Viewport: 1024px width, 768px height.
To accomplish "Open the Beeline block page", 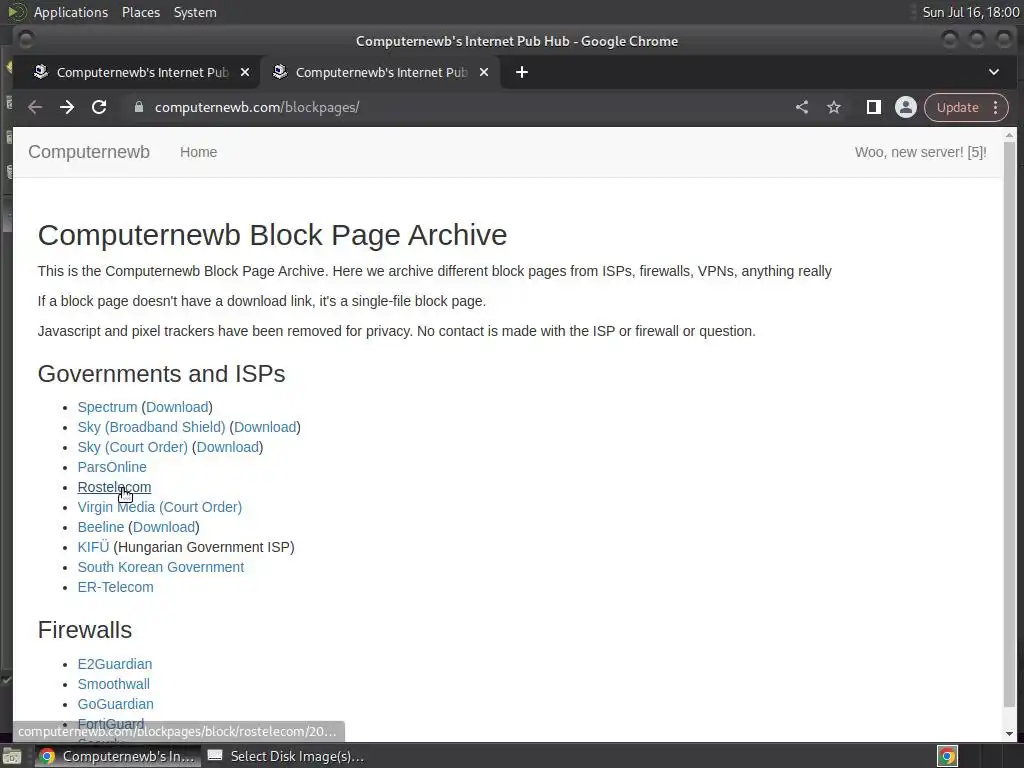I will [x=101, y=527].
